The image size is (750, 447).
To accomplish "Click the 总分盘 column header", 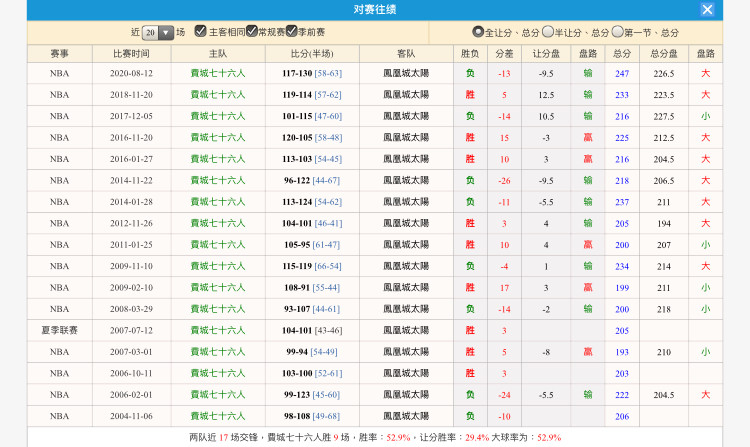I will [x=664, y=54].
